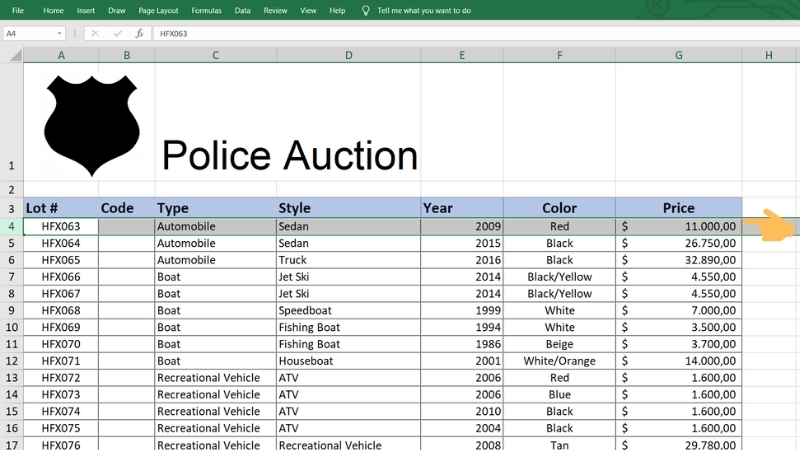The image size is (800, 450).
Task: Select row 10 header
Action: (x=11, y=327)
